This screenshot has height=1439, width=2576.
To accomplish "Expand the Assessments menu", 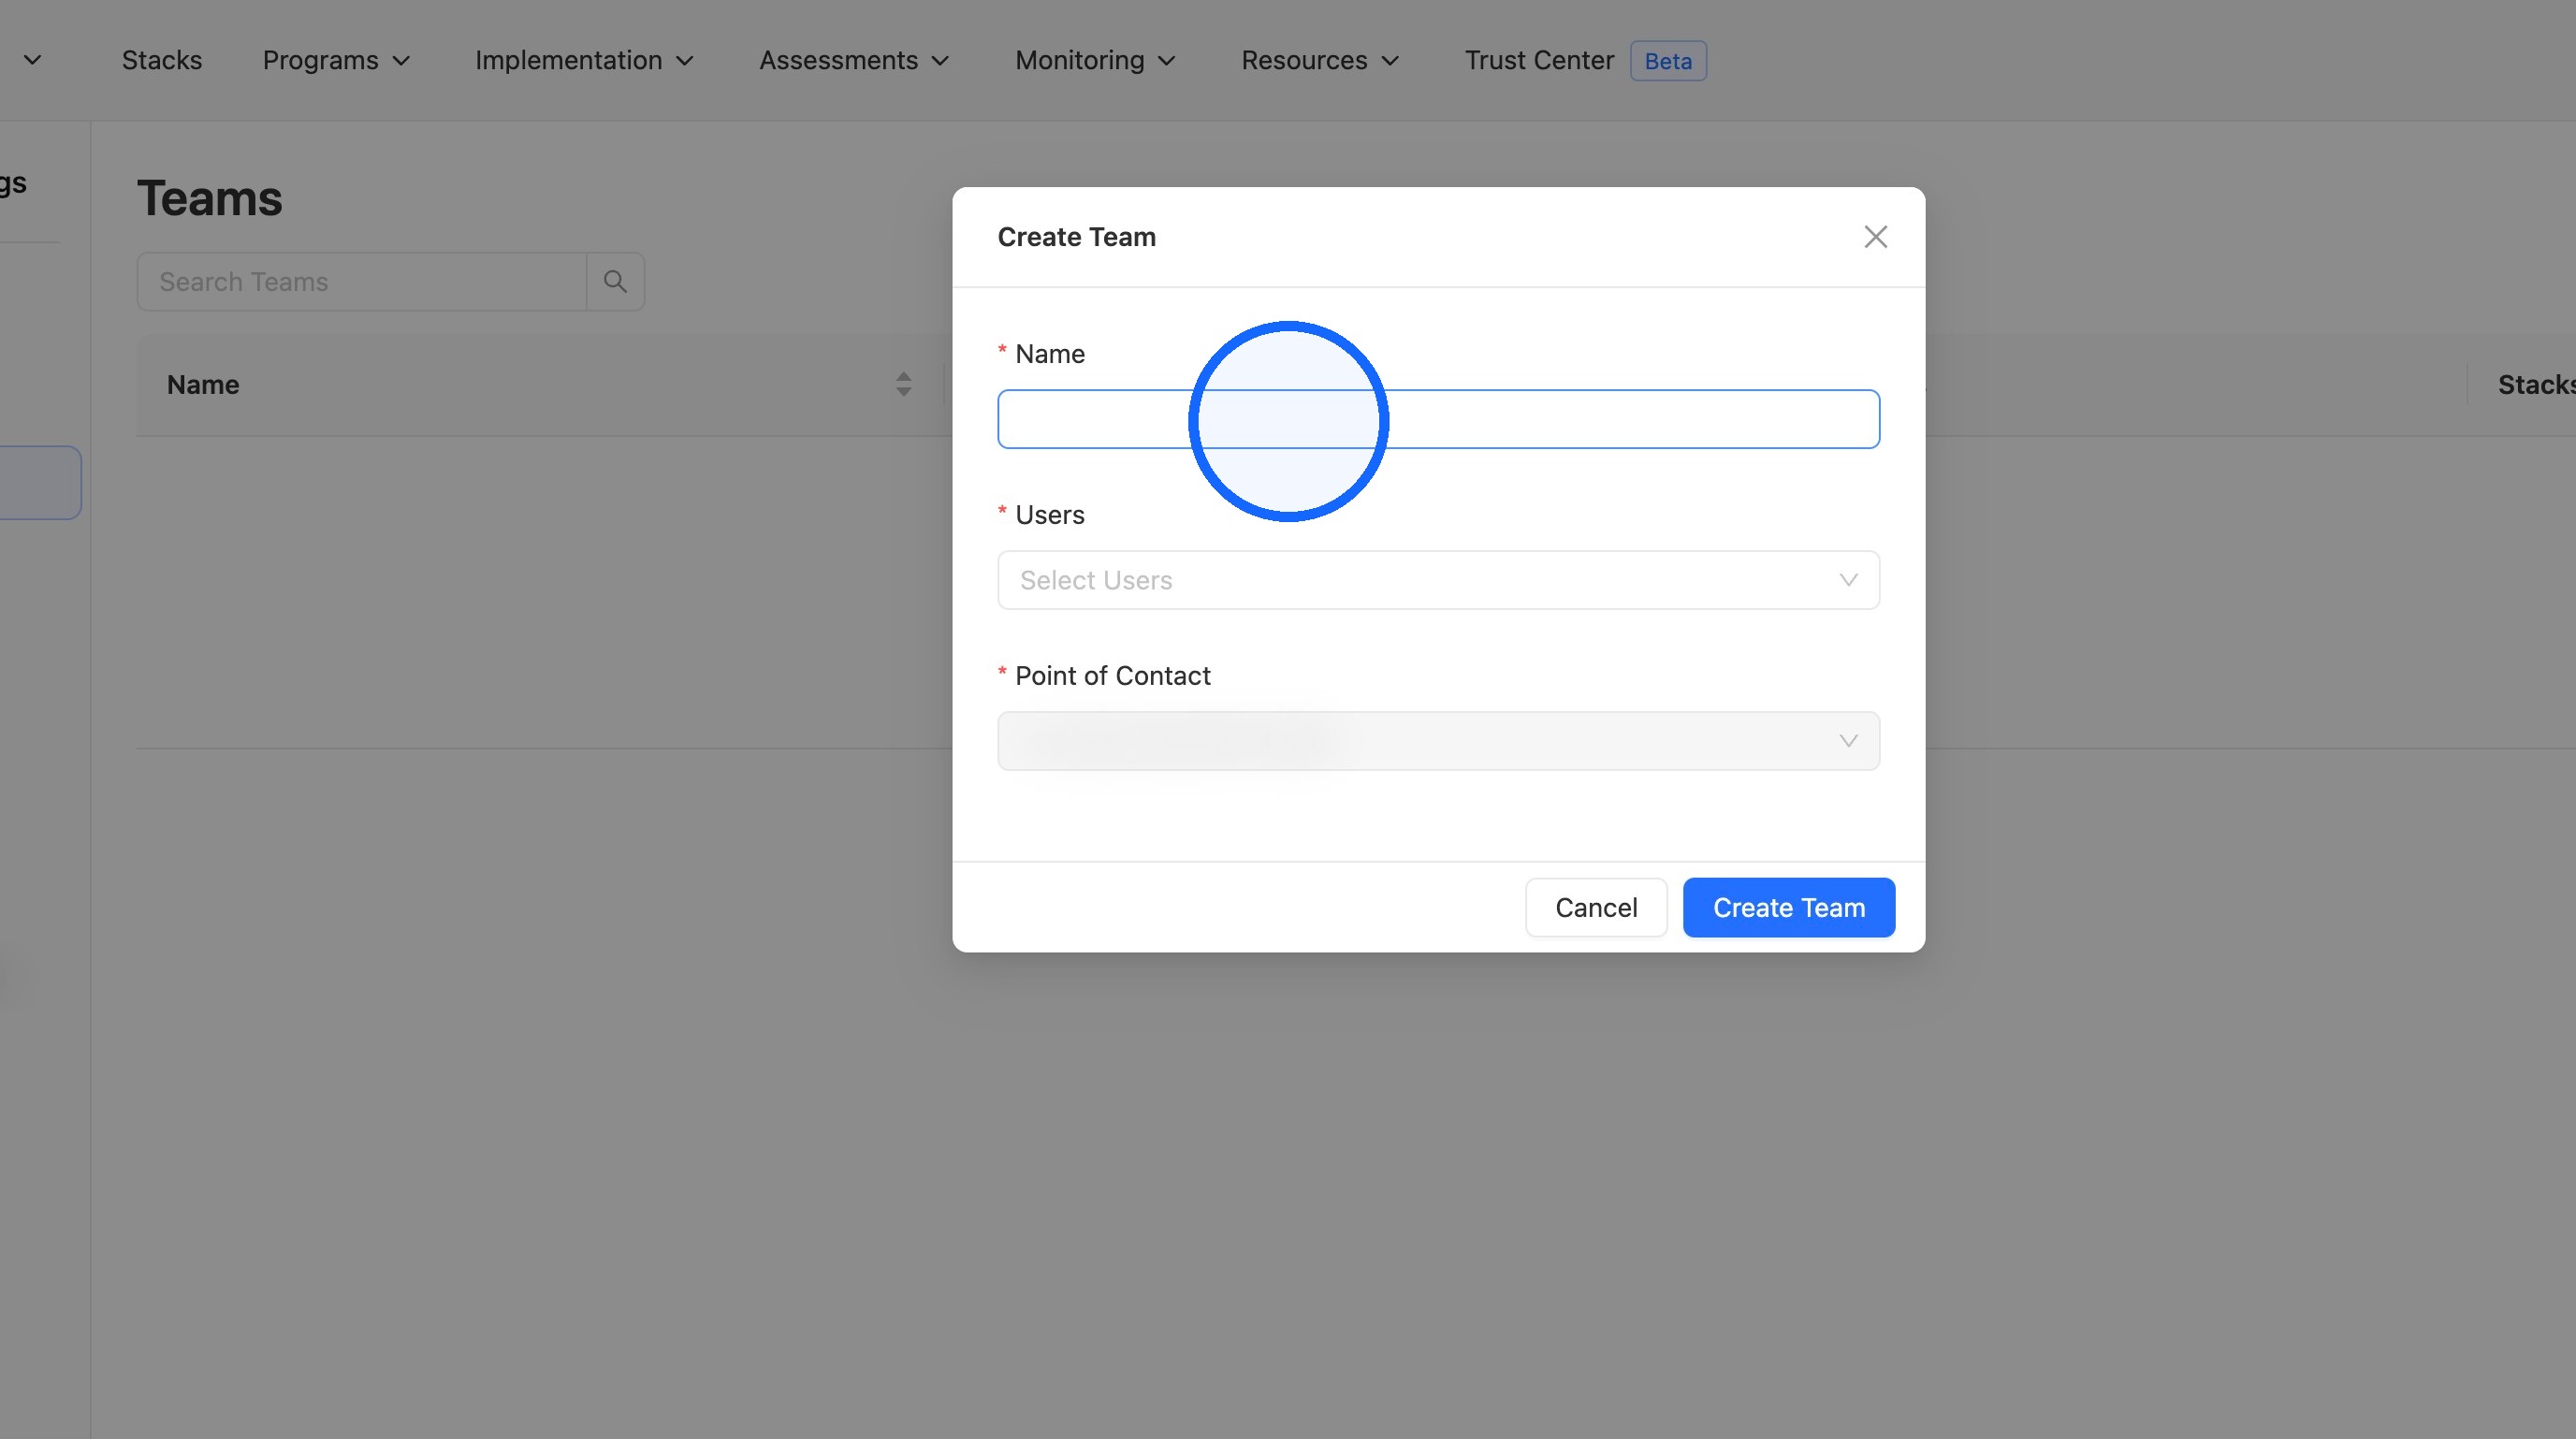I will point(854,61).
